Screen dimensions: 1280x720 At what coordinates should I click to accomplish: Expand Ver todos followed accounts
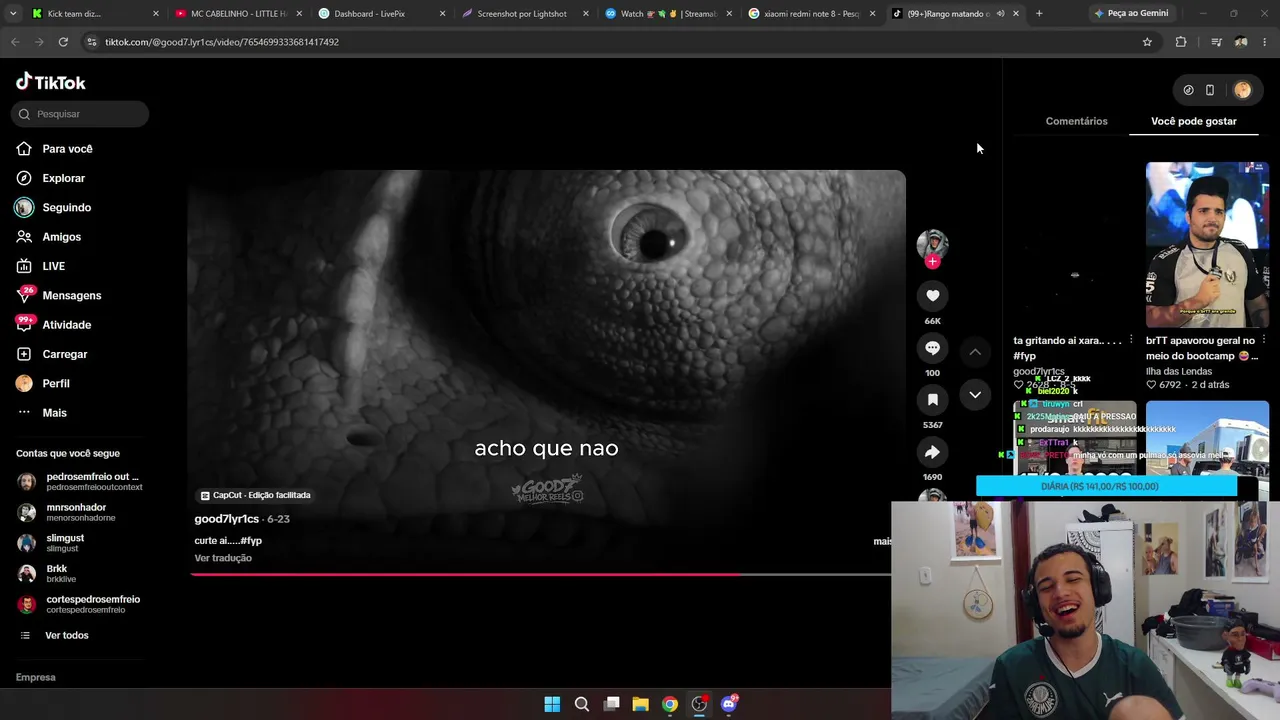coord(66,635)
